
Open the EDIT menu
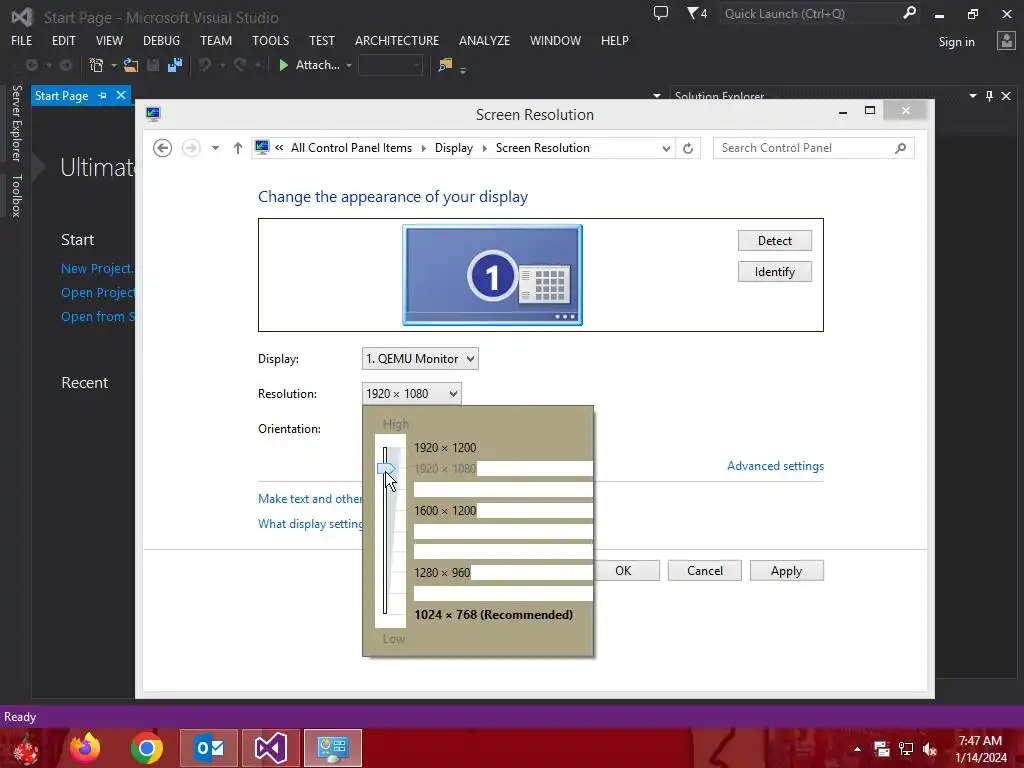point(63,40)
